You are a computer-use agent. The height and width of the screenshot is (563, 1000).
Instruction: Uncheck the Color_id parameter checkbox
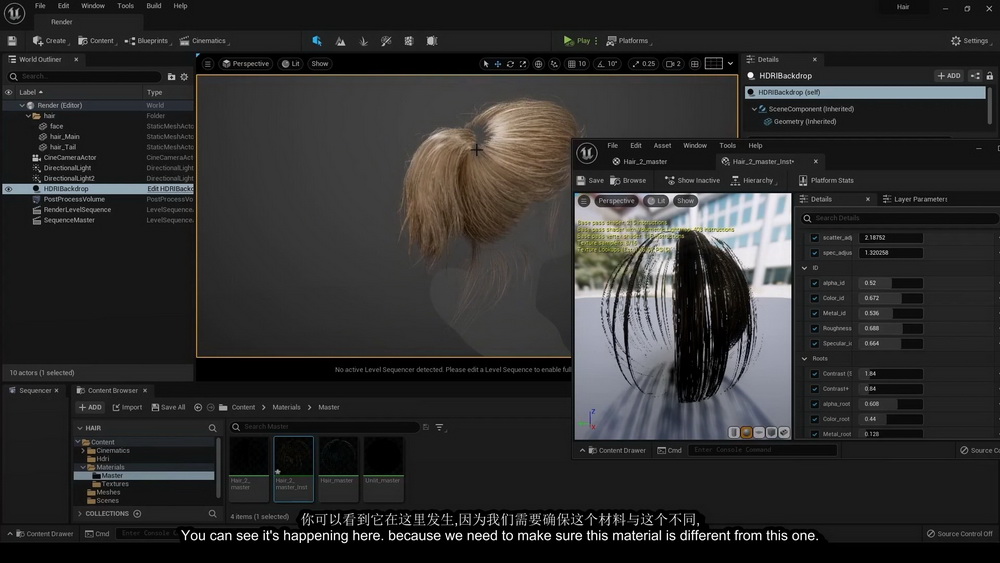click(814, 298)
